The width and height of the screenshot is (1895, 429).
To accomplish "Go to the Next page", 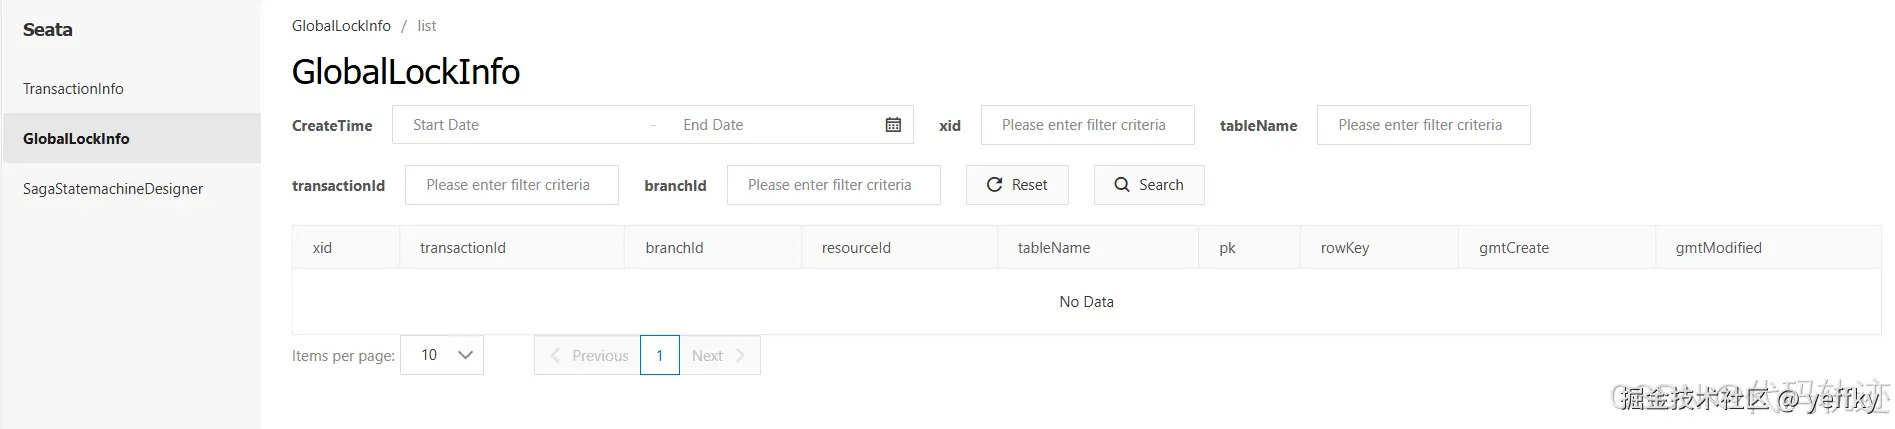I will (719, 355).
